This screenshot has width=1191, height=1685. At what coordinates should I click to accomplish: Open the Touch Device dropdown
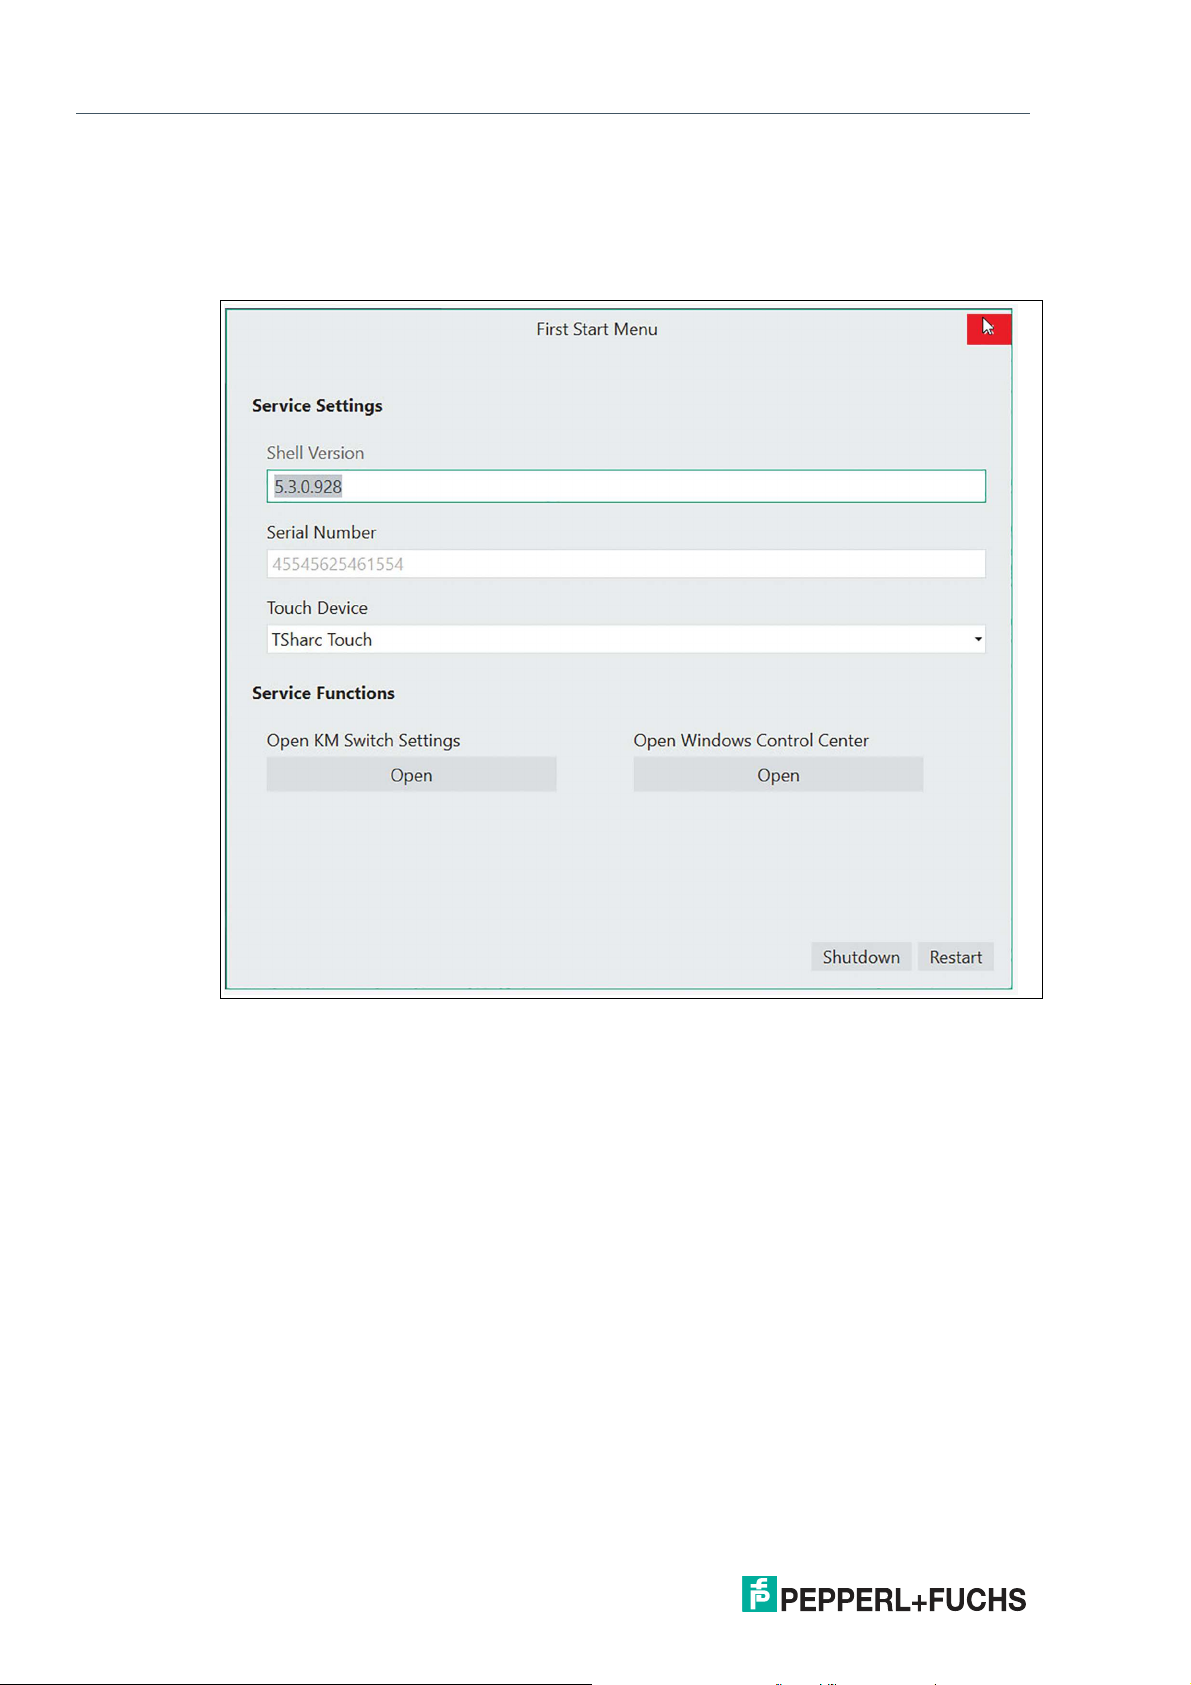[x=626, y=639]
